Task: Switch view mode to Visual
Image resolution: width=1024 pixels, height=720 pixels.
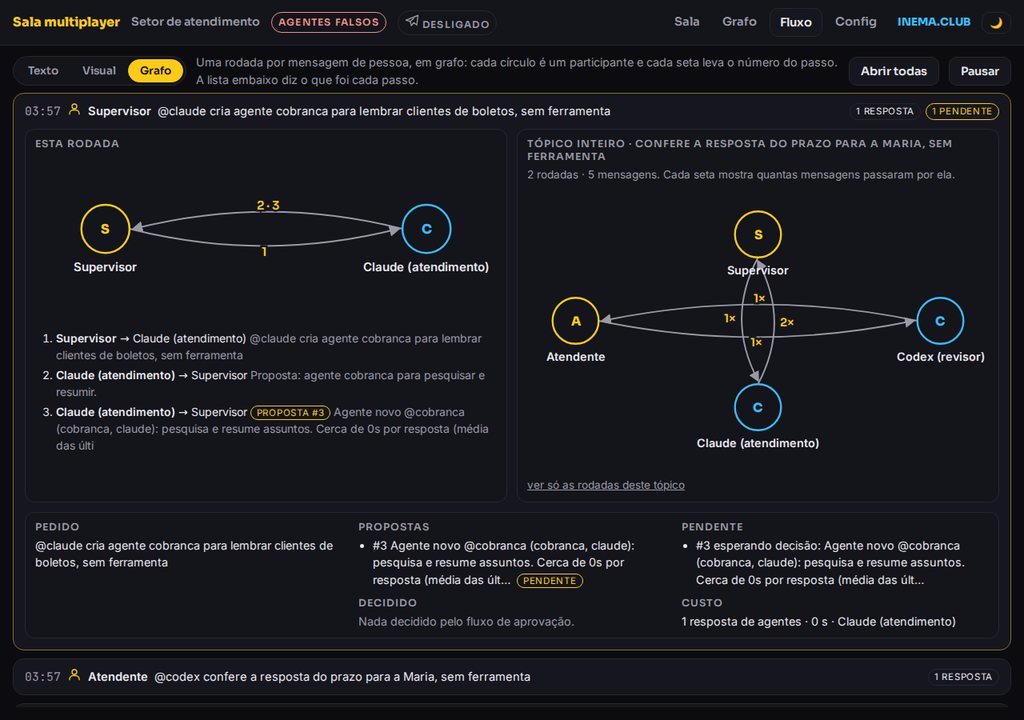Action: tap(99, 71)
